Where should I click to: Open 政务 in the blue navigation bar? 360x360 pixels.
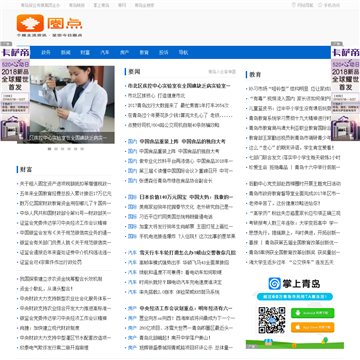click(x=46, y=52)
